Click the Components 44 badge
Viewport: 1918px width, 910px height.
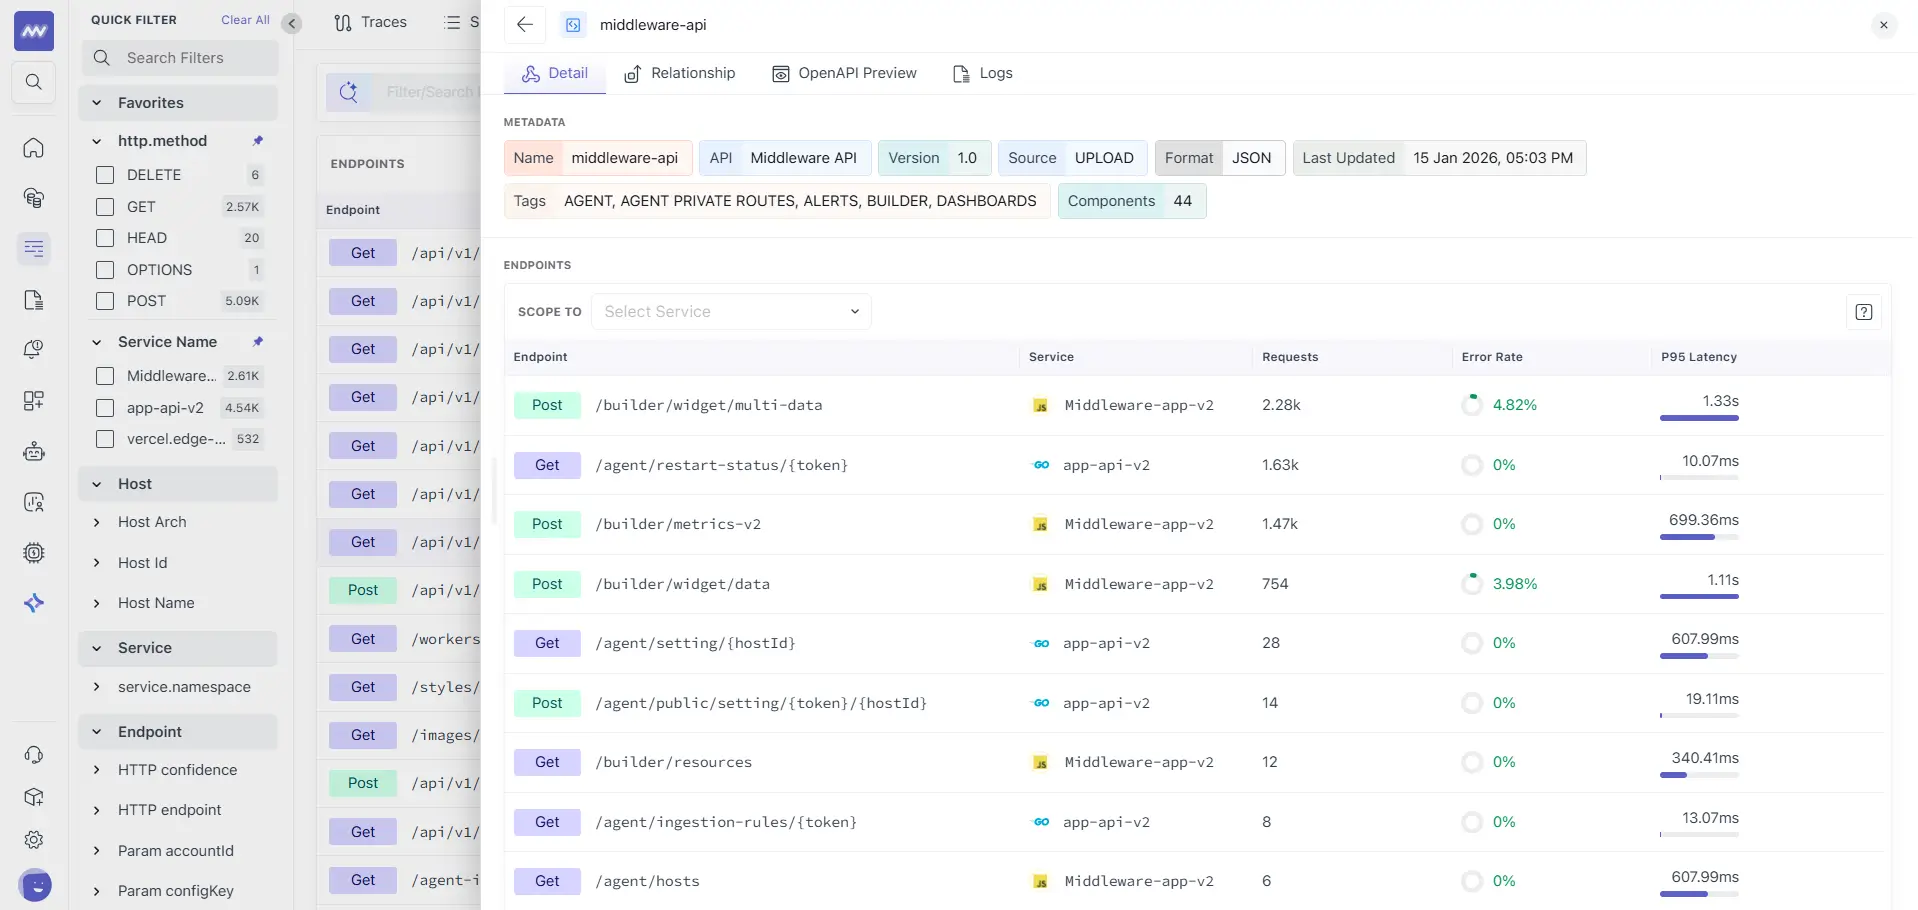pyautogui.click(x=1130, y=201)
